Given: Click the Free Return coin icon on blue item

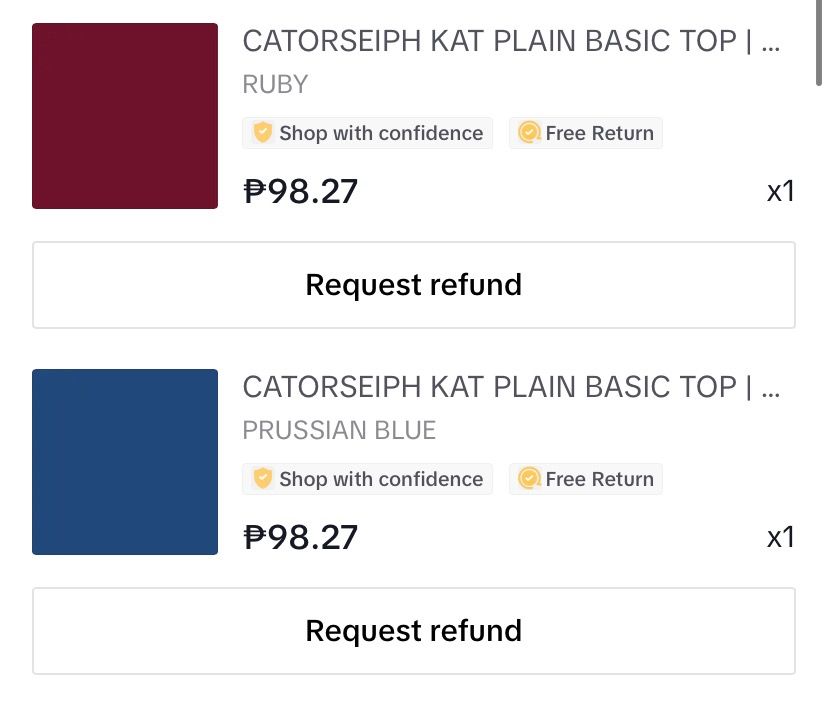Looking at the screenshot, I should (x=529, y=479).
